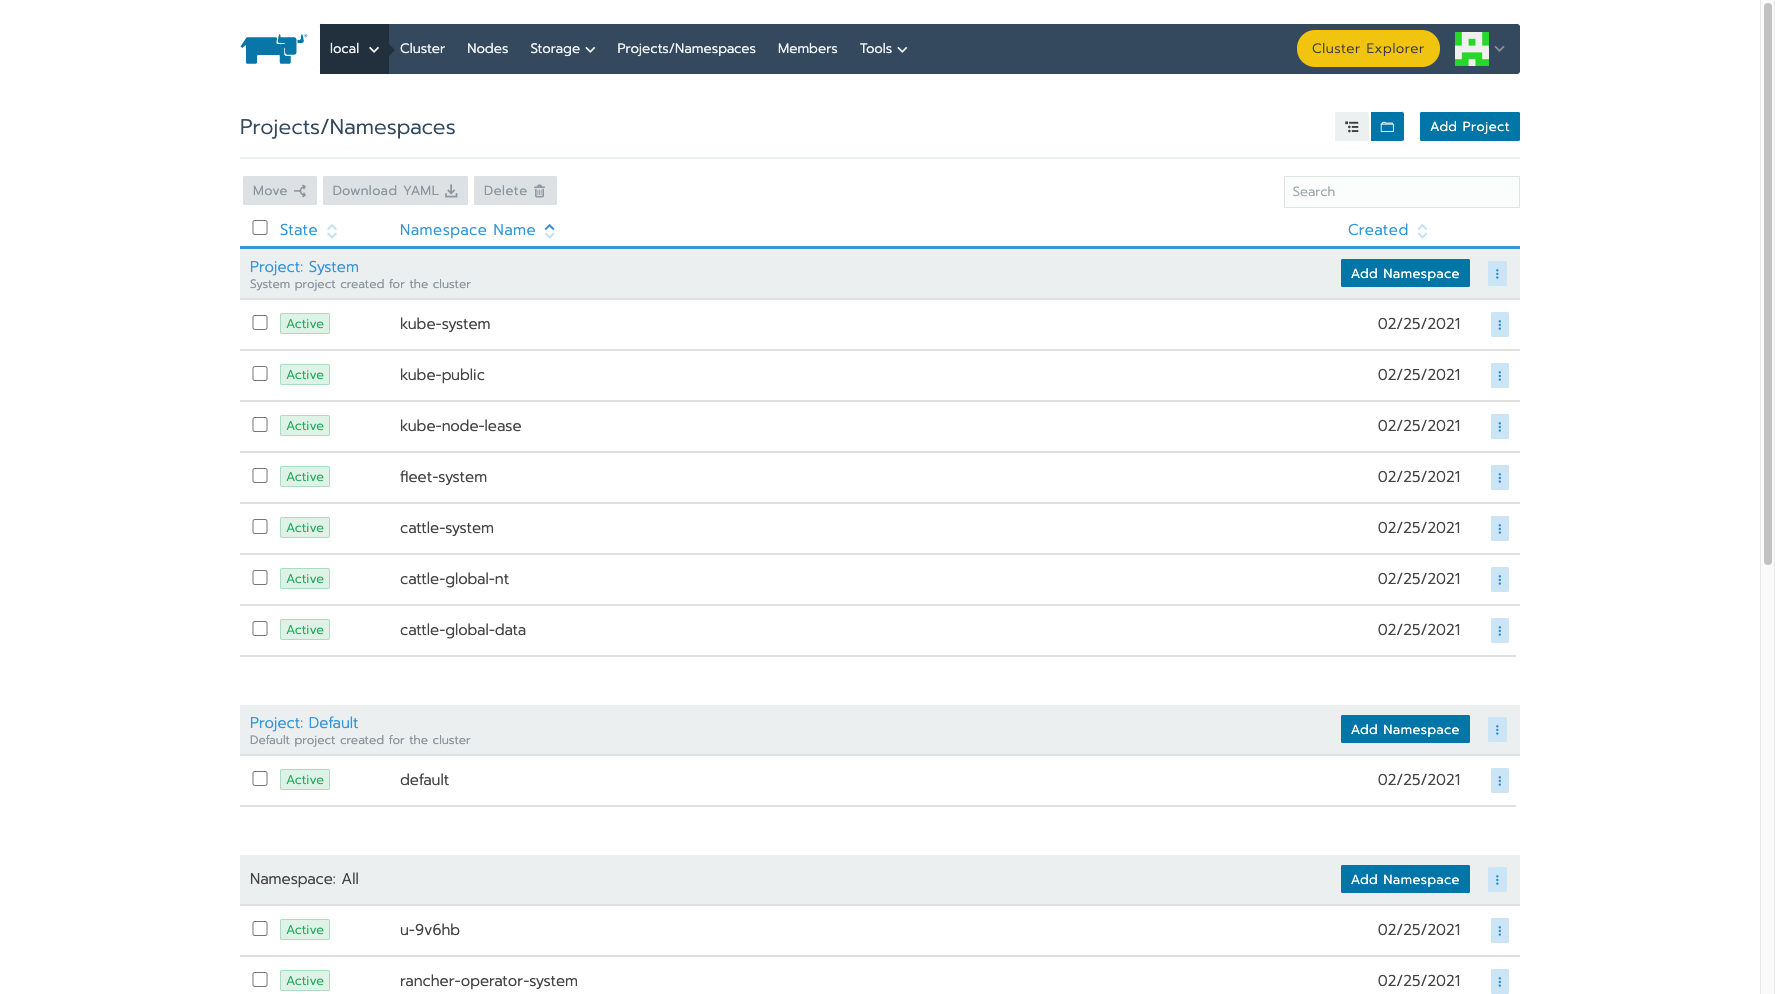Open the kebab menu for Namespace: All section
The image size is (1775, 994).
click(1497, 879)
